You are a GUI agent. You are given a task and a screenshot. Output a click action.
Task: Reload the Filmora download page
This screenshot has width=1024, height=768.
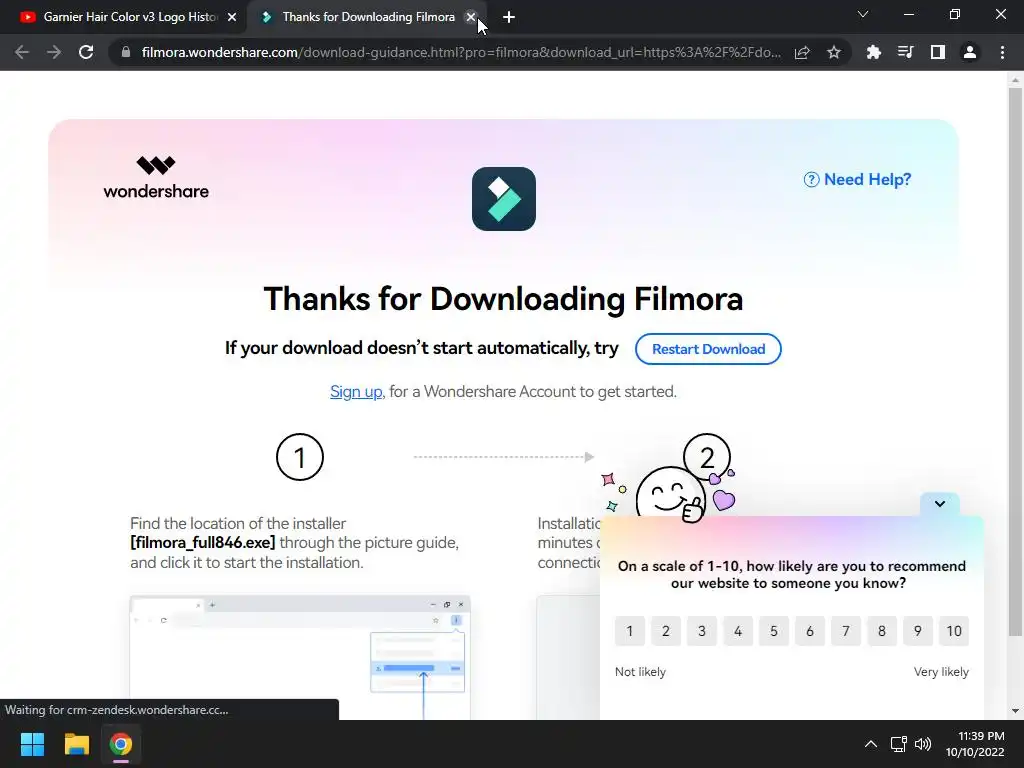click(x=86, y=52)
